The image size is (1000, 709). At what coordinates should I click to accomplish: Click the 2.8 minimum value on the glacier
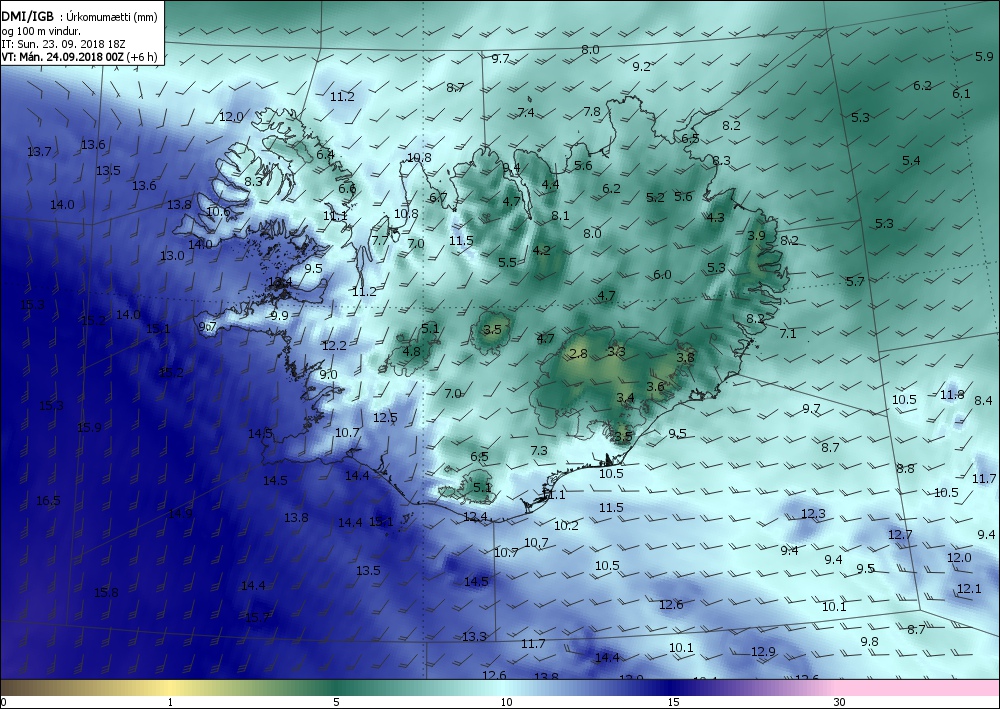(x=578, y=353)
